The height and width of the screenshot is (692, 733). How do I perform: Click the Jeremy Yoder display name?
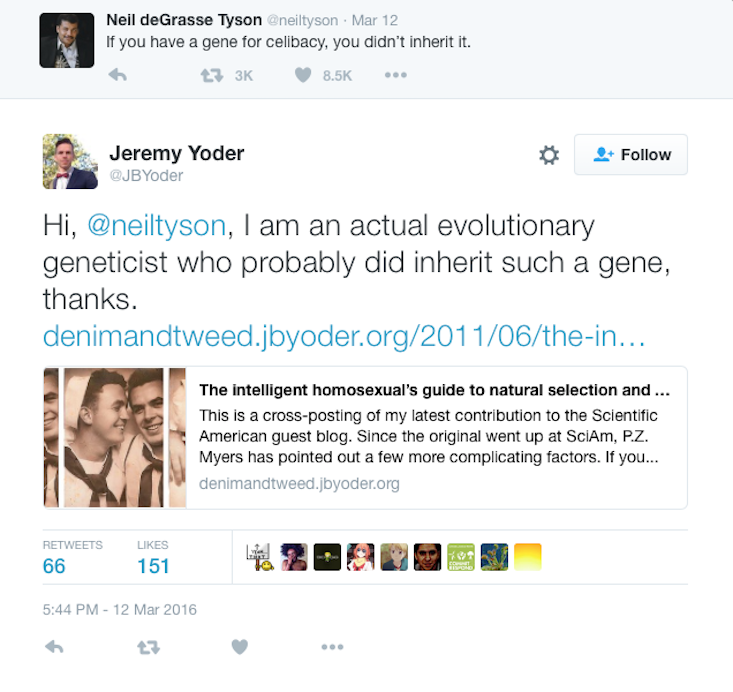click(176, 153)
